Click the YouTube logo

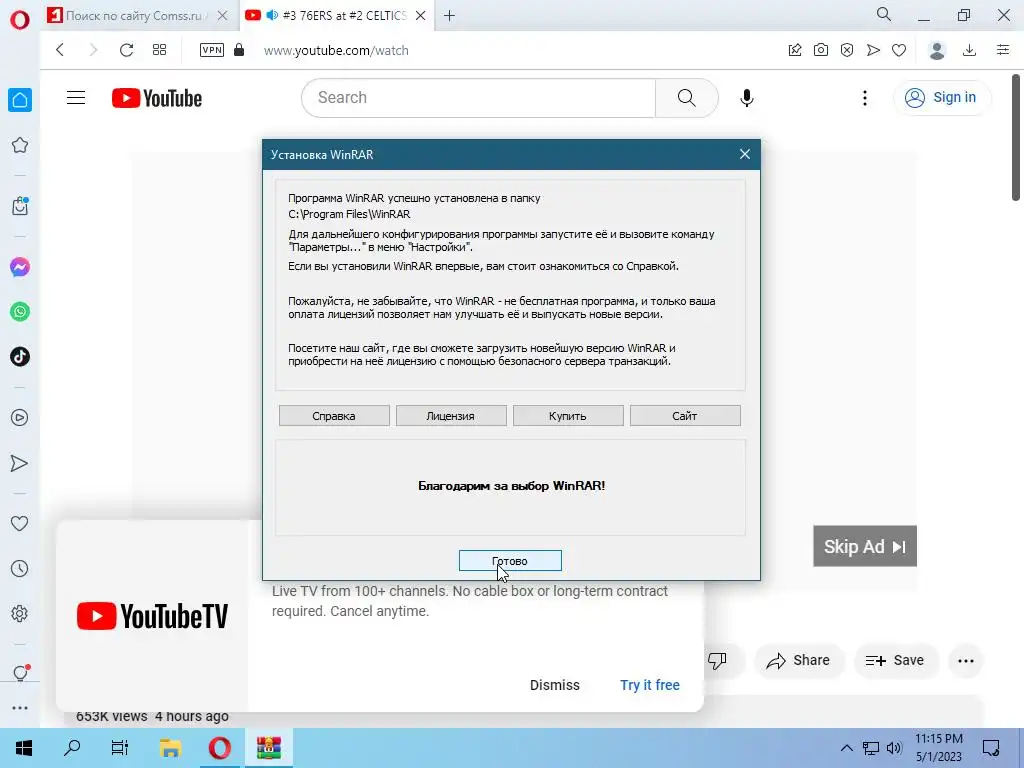(157, 98)
